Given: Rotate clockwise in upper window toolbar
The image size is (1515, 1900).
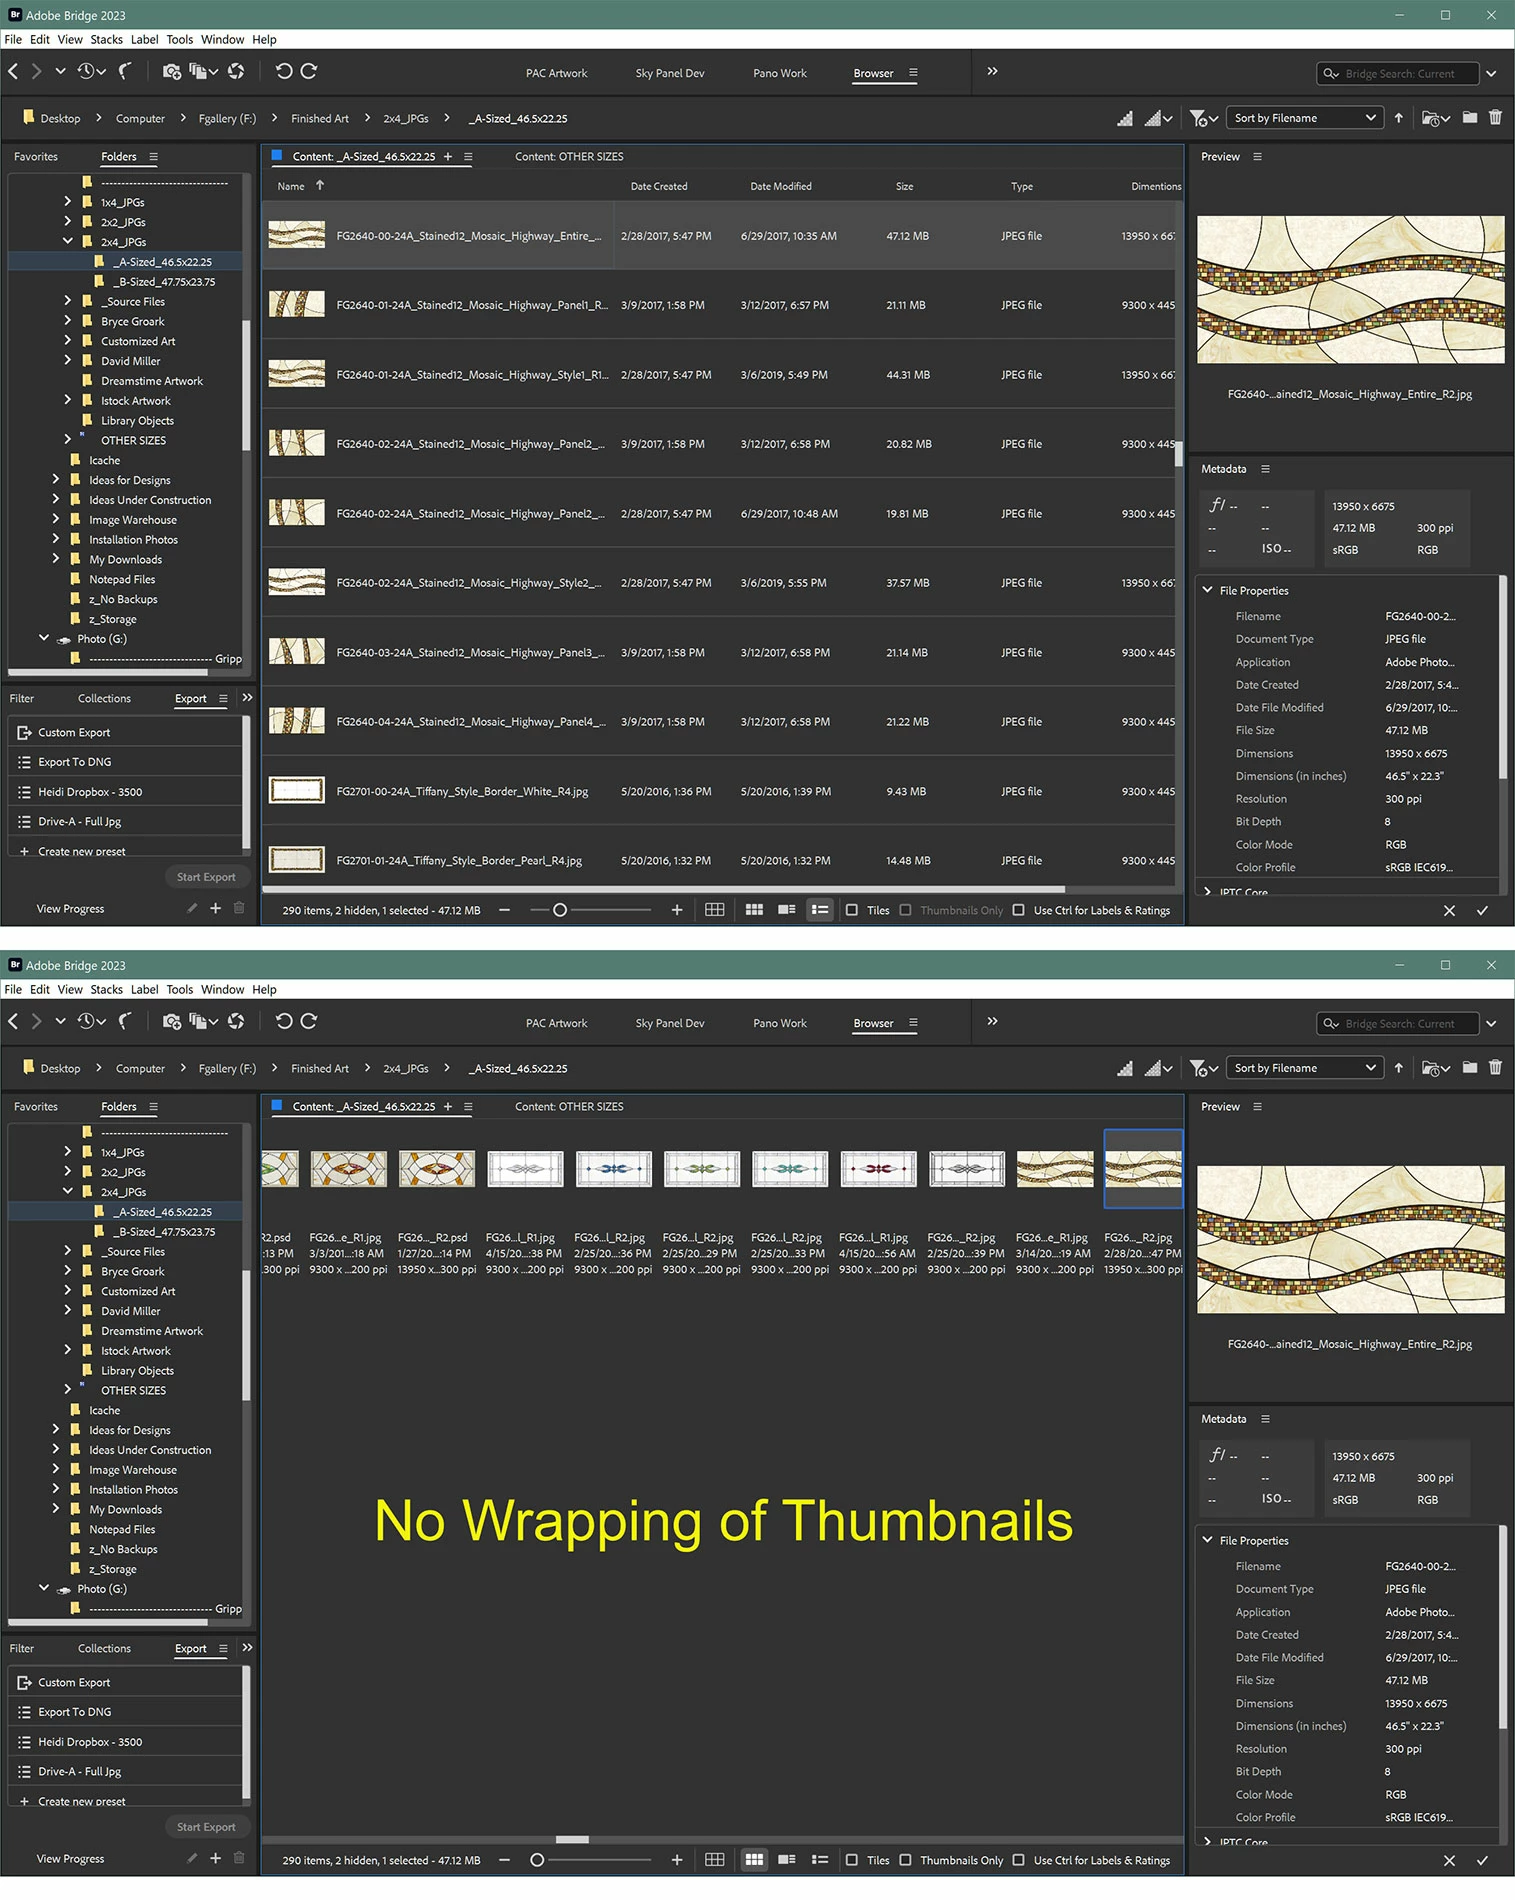Looking at the screenshot, I should click(309, 71).
